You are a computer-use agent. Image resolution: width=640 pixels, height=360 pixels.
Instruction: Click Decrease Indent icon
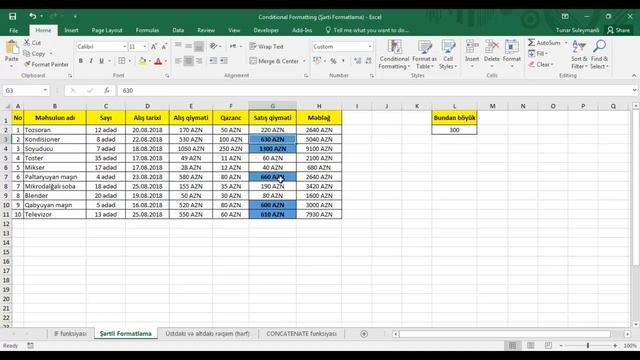tap(213, 61)
